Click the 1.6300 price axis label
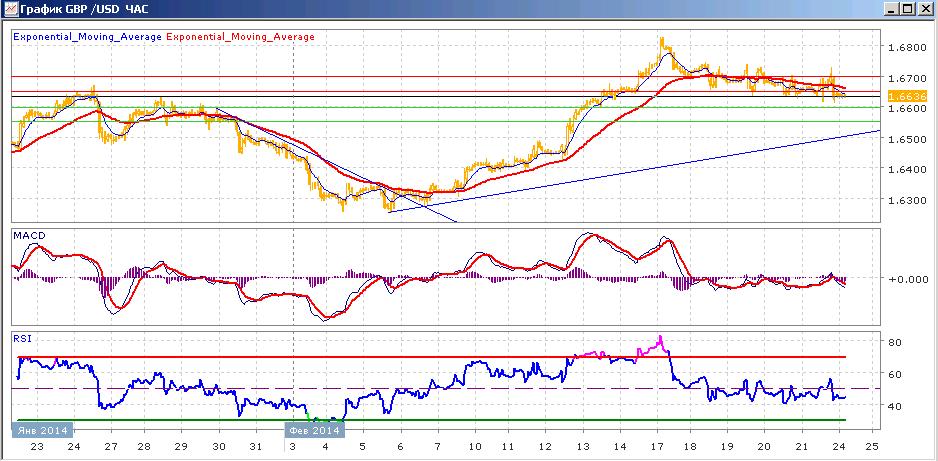This screenshot has height=461, width=938. click(x=907, y=200)
